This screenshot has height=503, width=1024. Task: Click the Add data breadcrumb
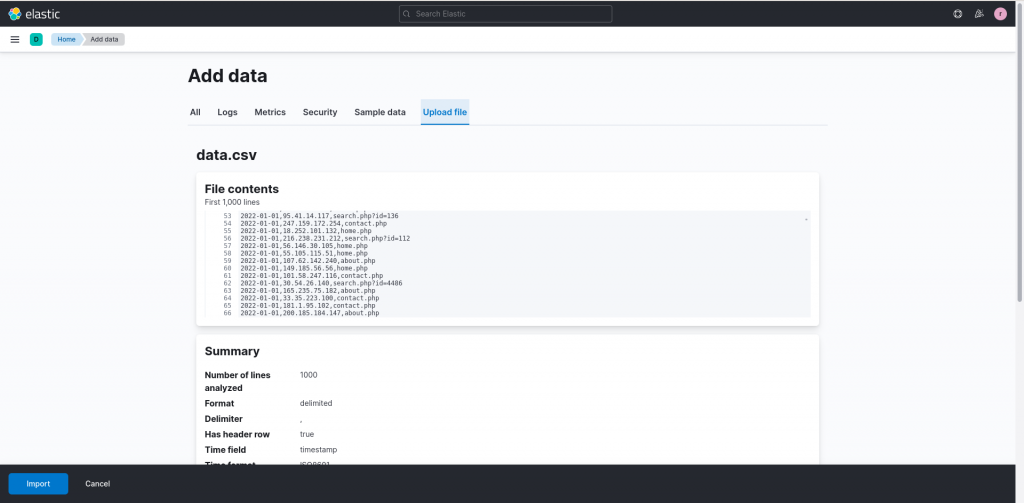pyautogui.click(x=104, y=39)
